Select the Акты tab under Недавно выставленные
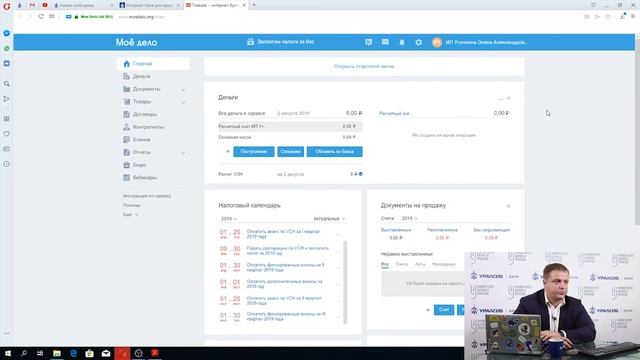 coord(420,264)
